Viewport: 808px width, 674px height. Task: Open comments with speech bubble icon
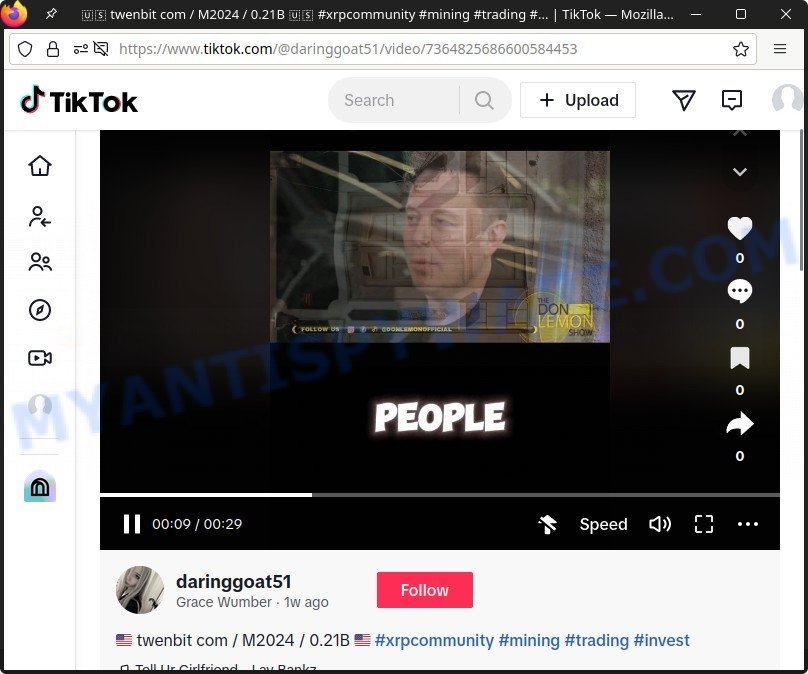[740, 292]
